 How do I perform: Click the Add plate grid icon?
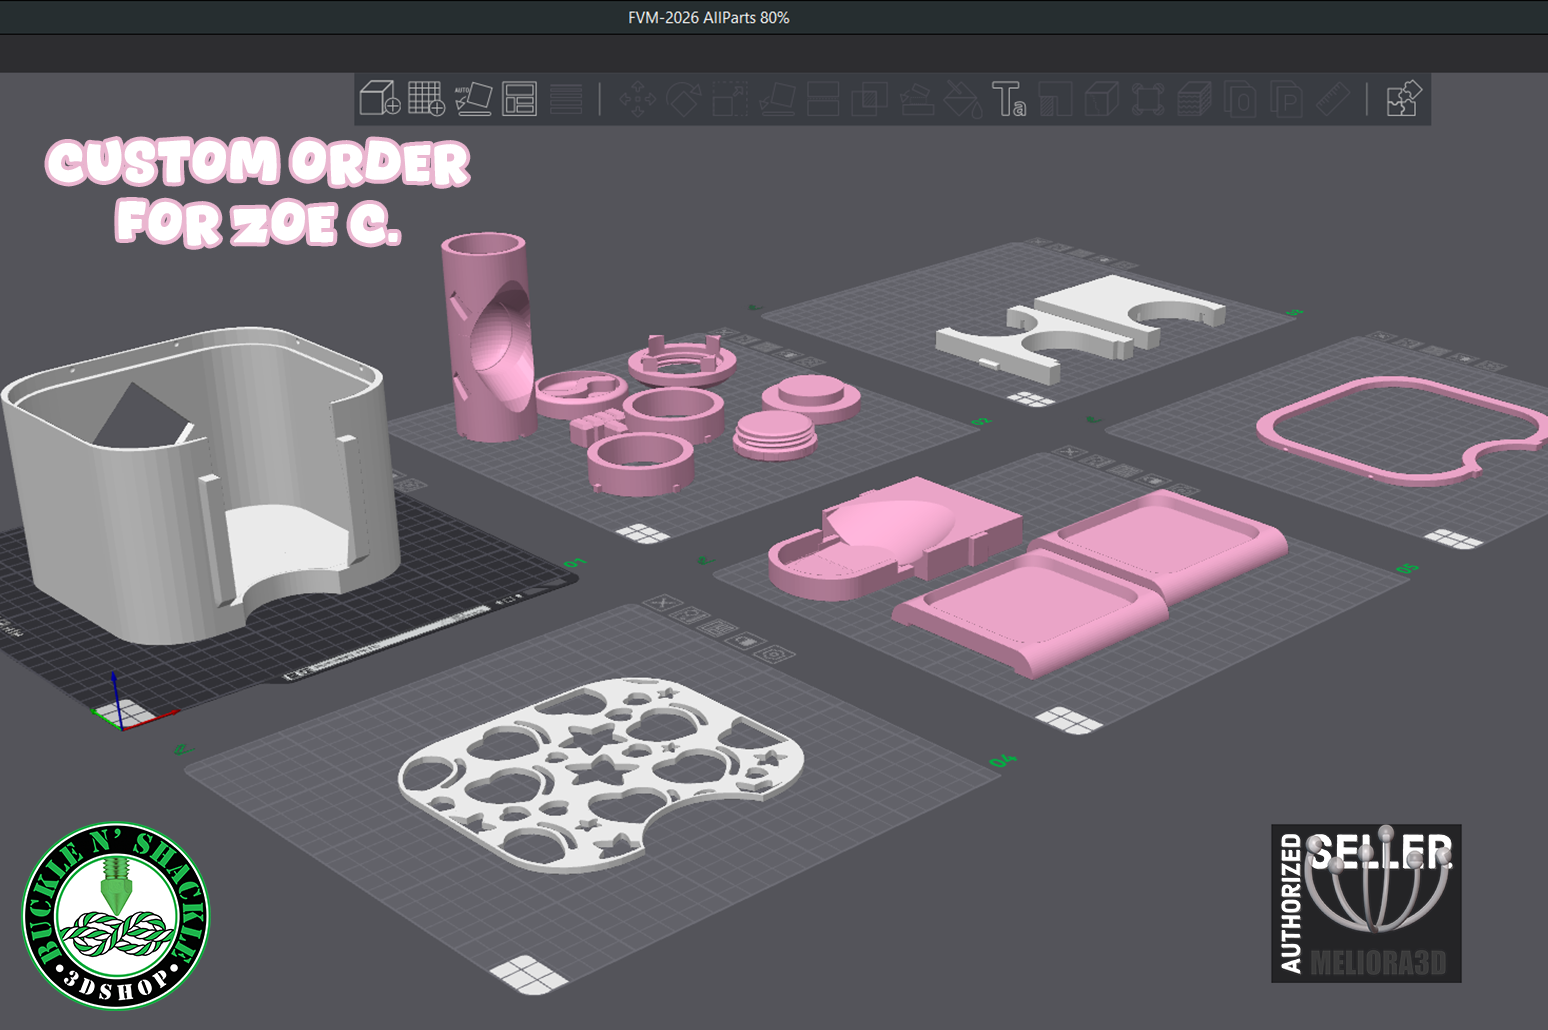(426, 99)
